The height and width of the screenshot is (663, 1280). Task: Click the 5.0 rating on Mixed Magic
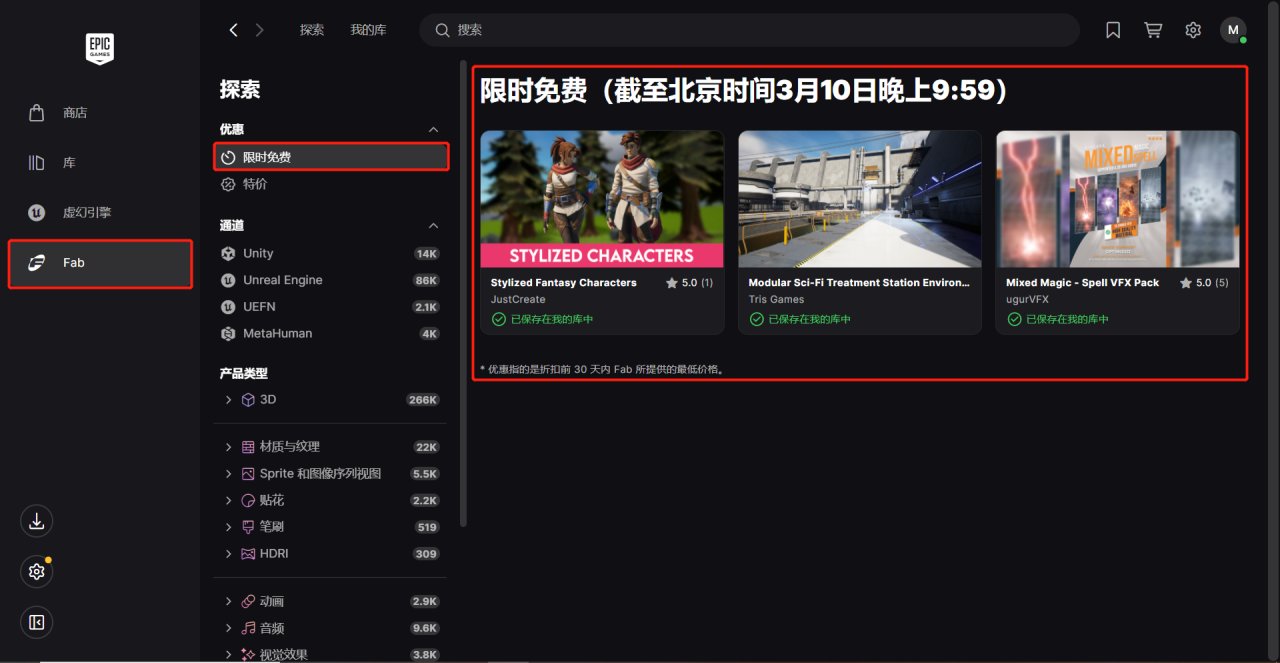[x=1203, y=283]
